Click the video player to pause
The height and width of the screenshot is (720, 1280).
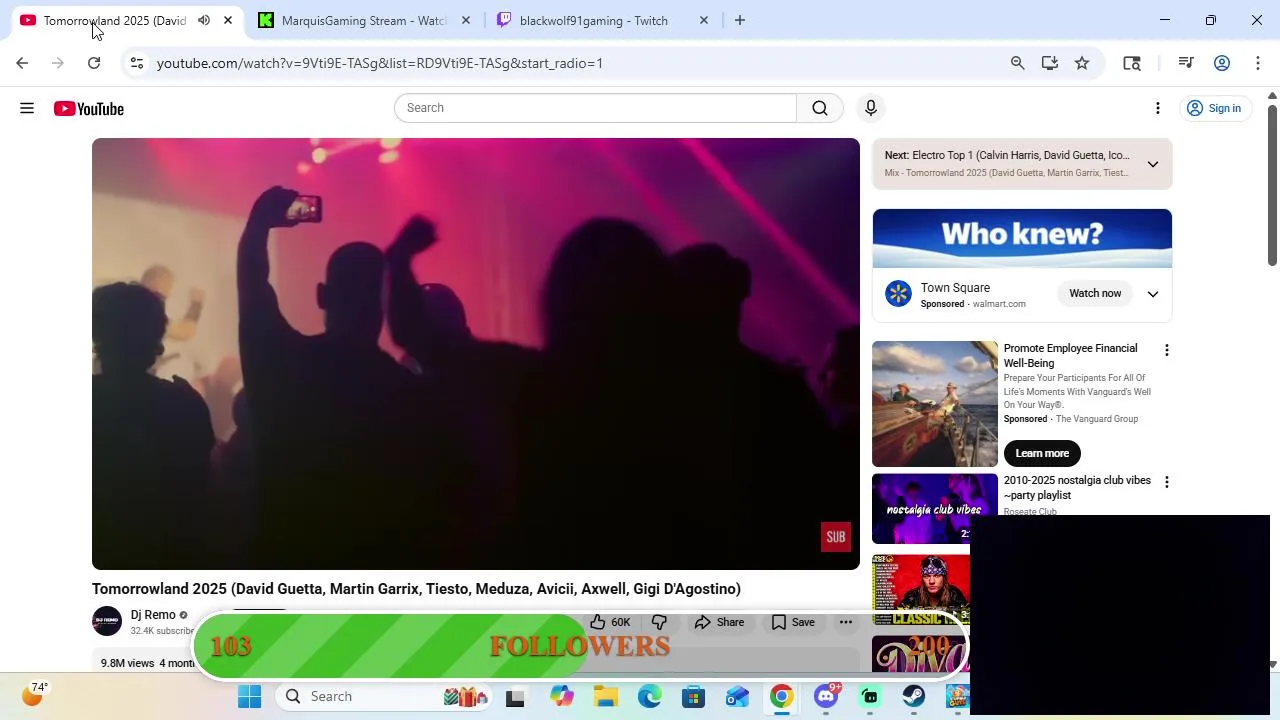476,354
